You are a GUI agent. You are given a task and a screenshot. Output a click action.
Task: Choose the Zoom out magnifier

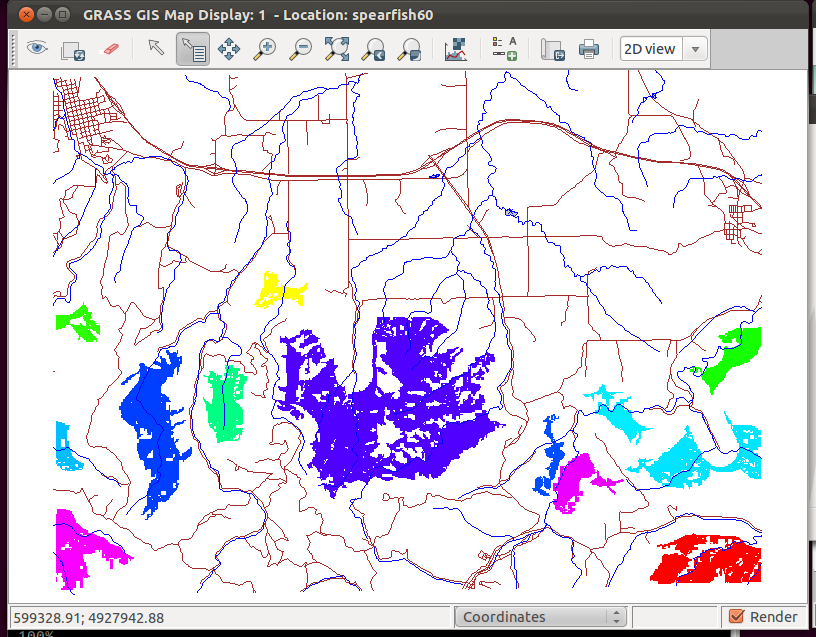300,49
